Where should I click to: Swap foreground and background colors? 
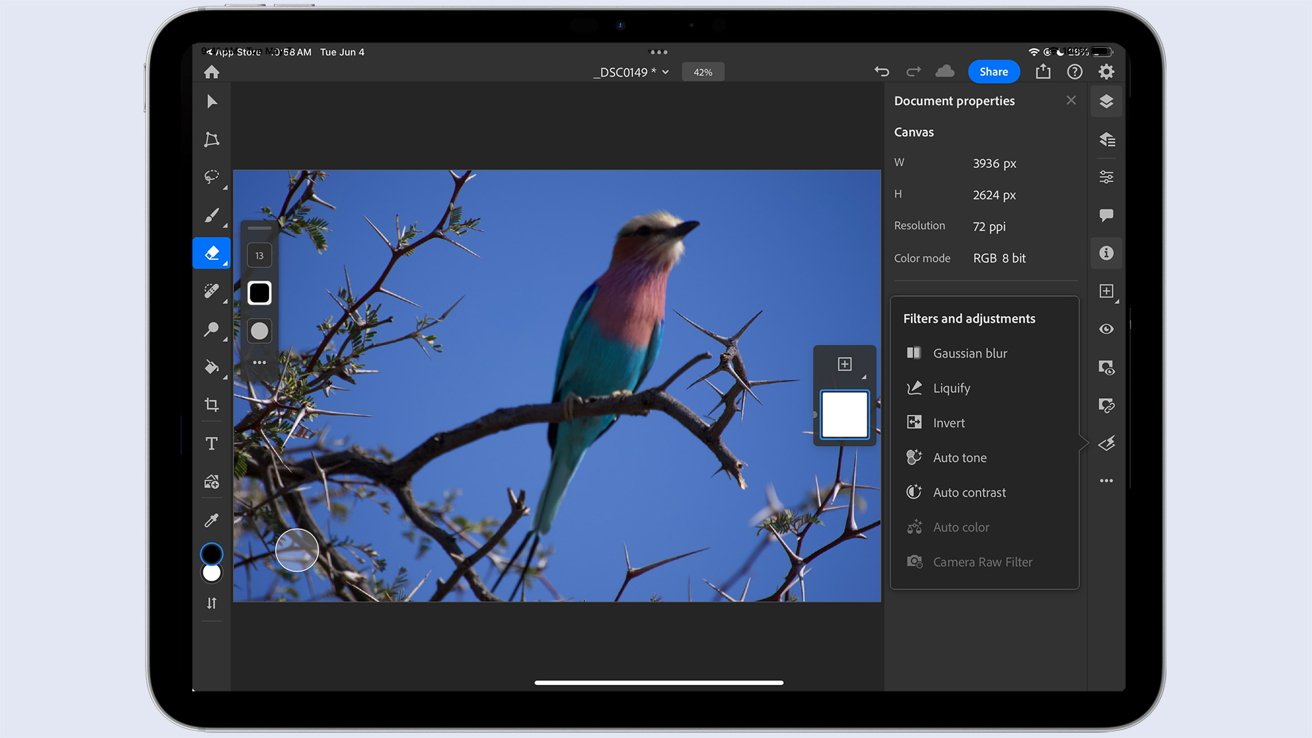point(211,603)
